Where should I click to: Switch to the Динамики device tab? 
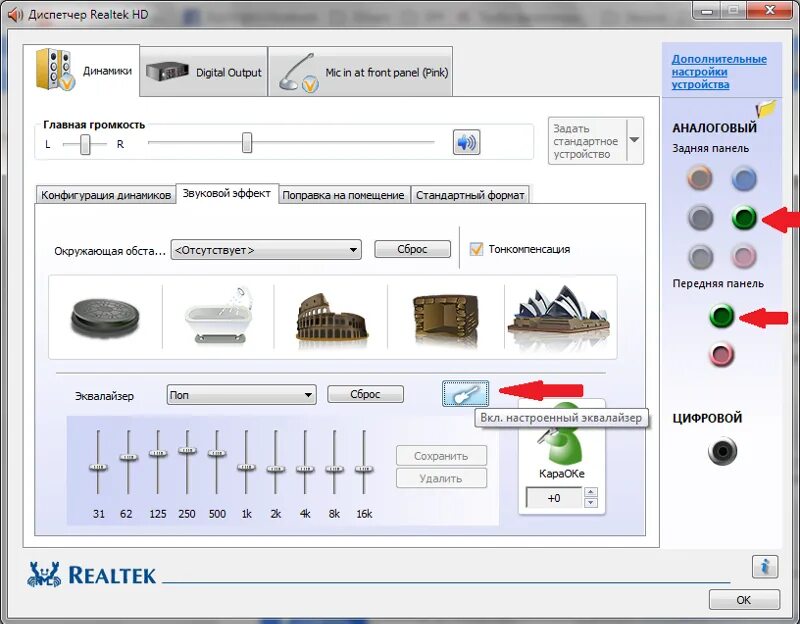click(x=84, y=70)
